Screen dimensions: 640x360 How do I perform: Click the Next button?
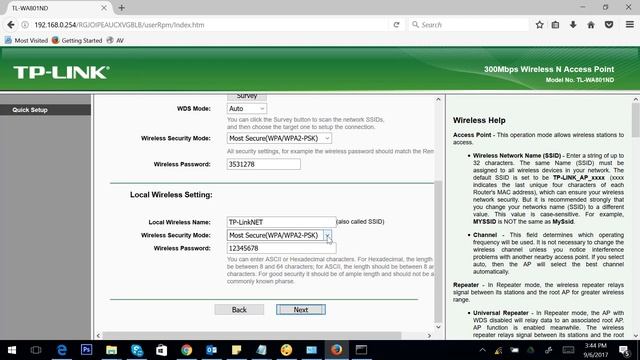(x=301, y=310)
